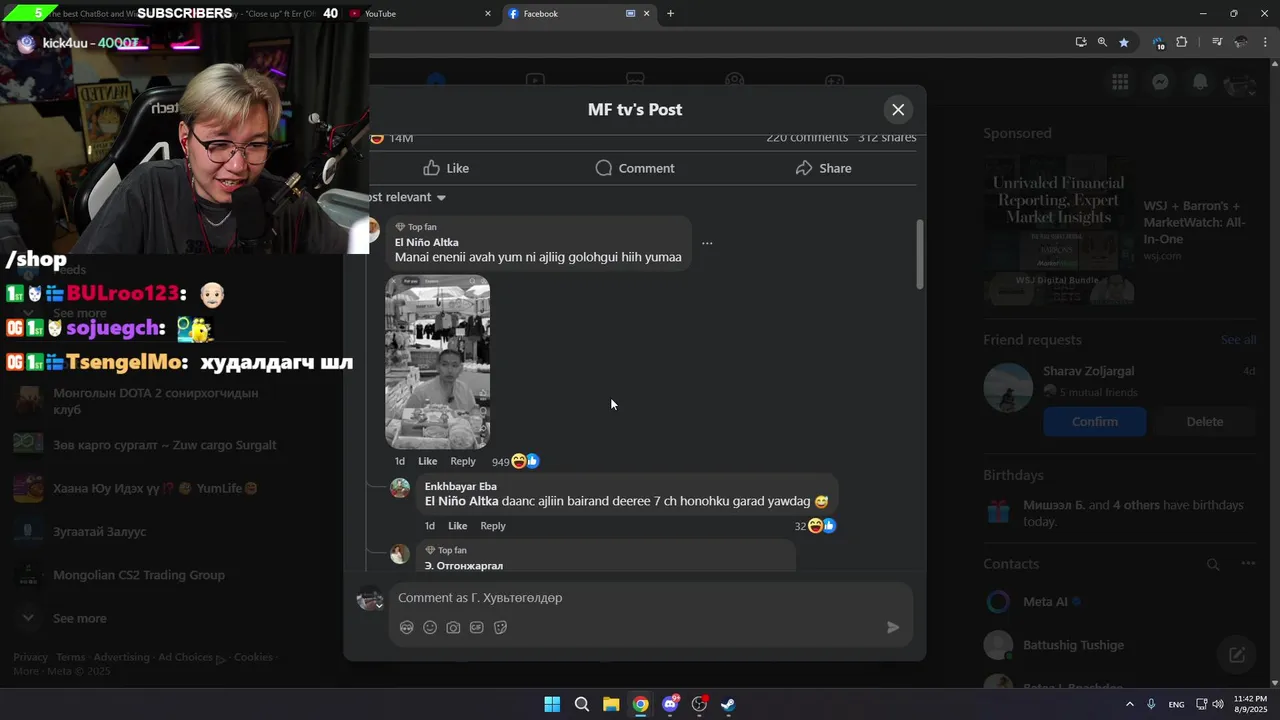Focus the Comment as Г. Хувьтөгөлдөр field
Image resolution: width=1280 pixels, height=720 pixels.
650,598
